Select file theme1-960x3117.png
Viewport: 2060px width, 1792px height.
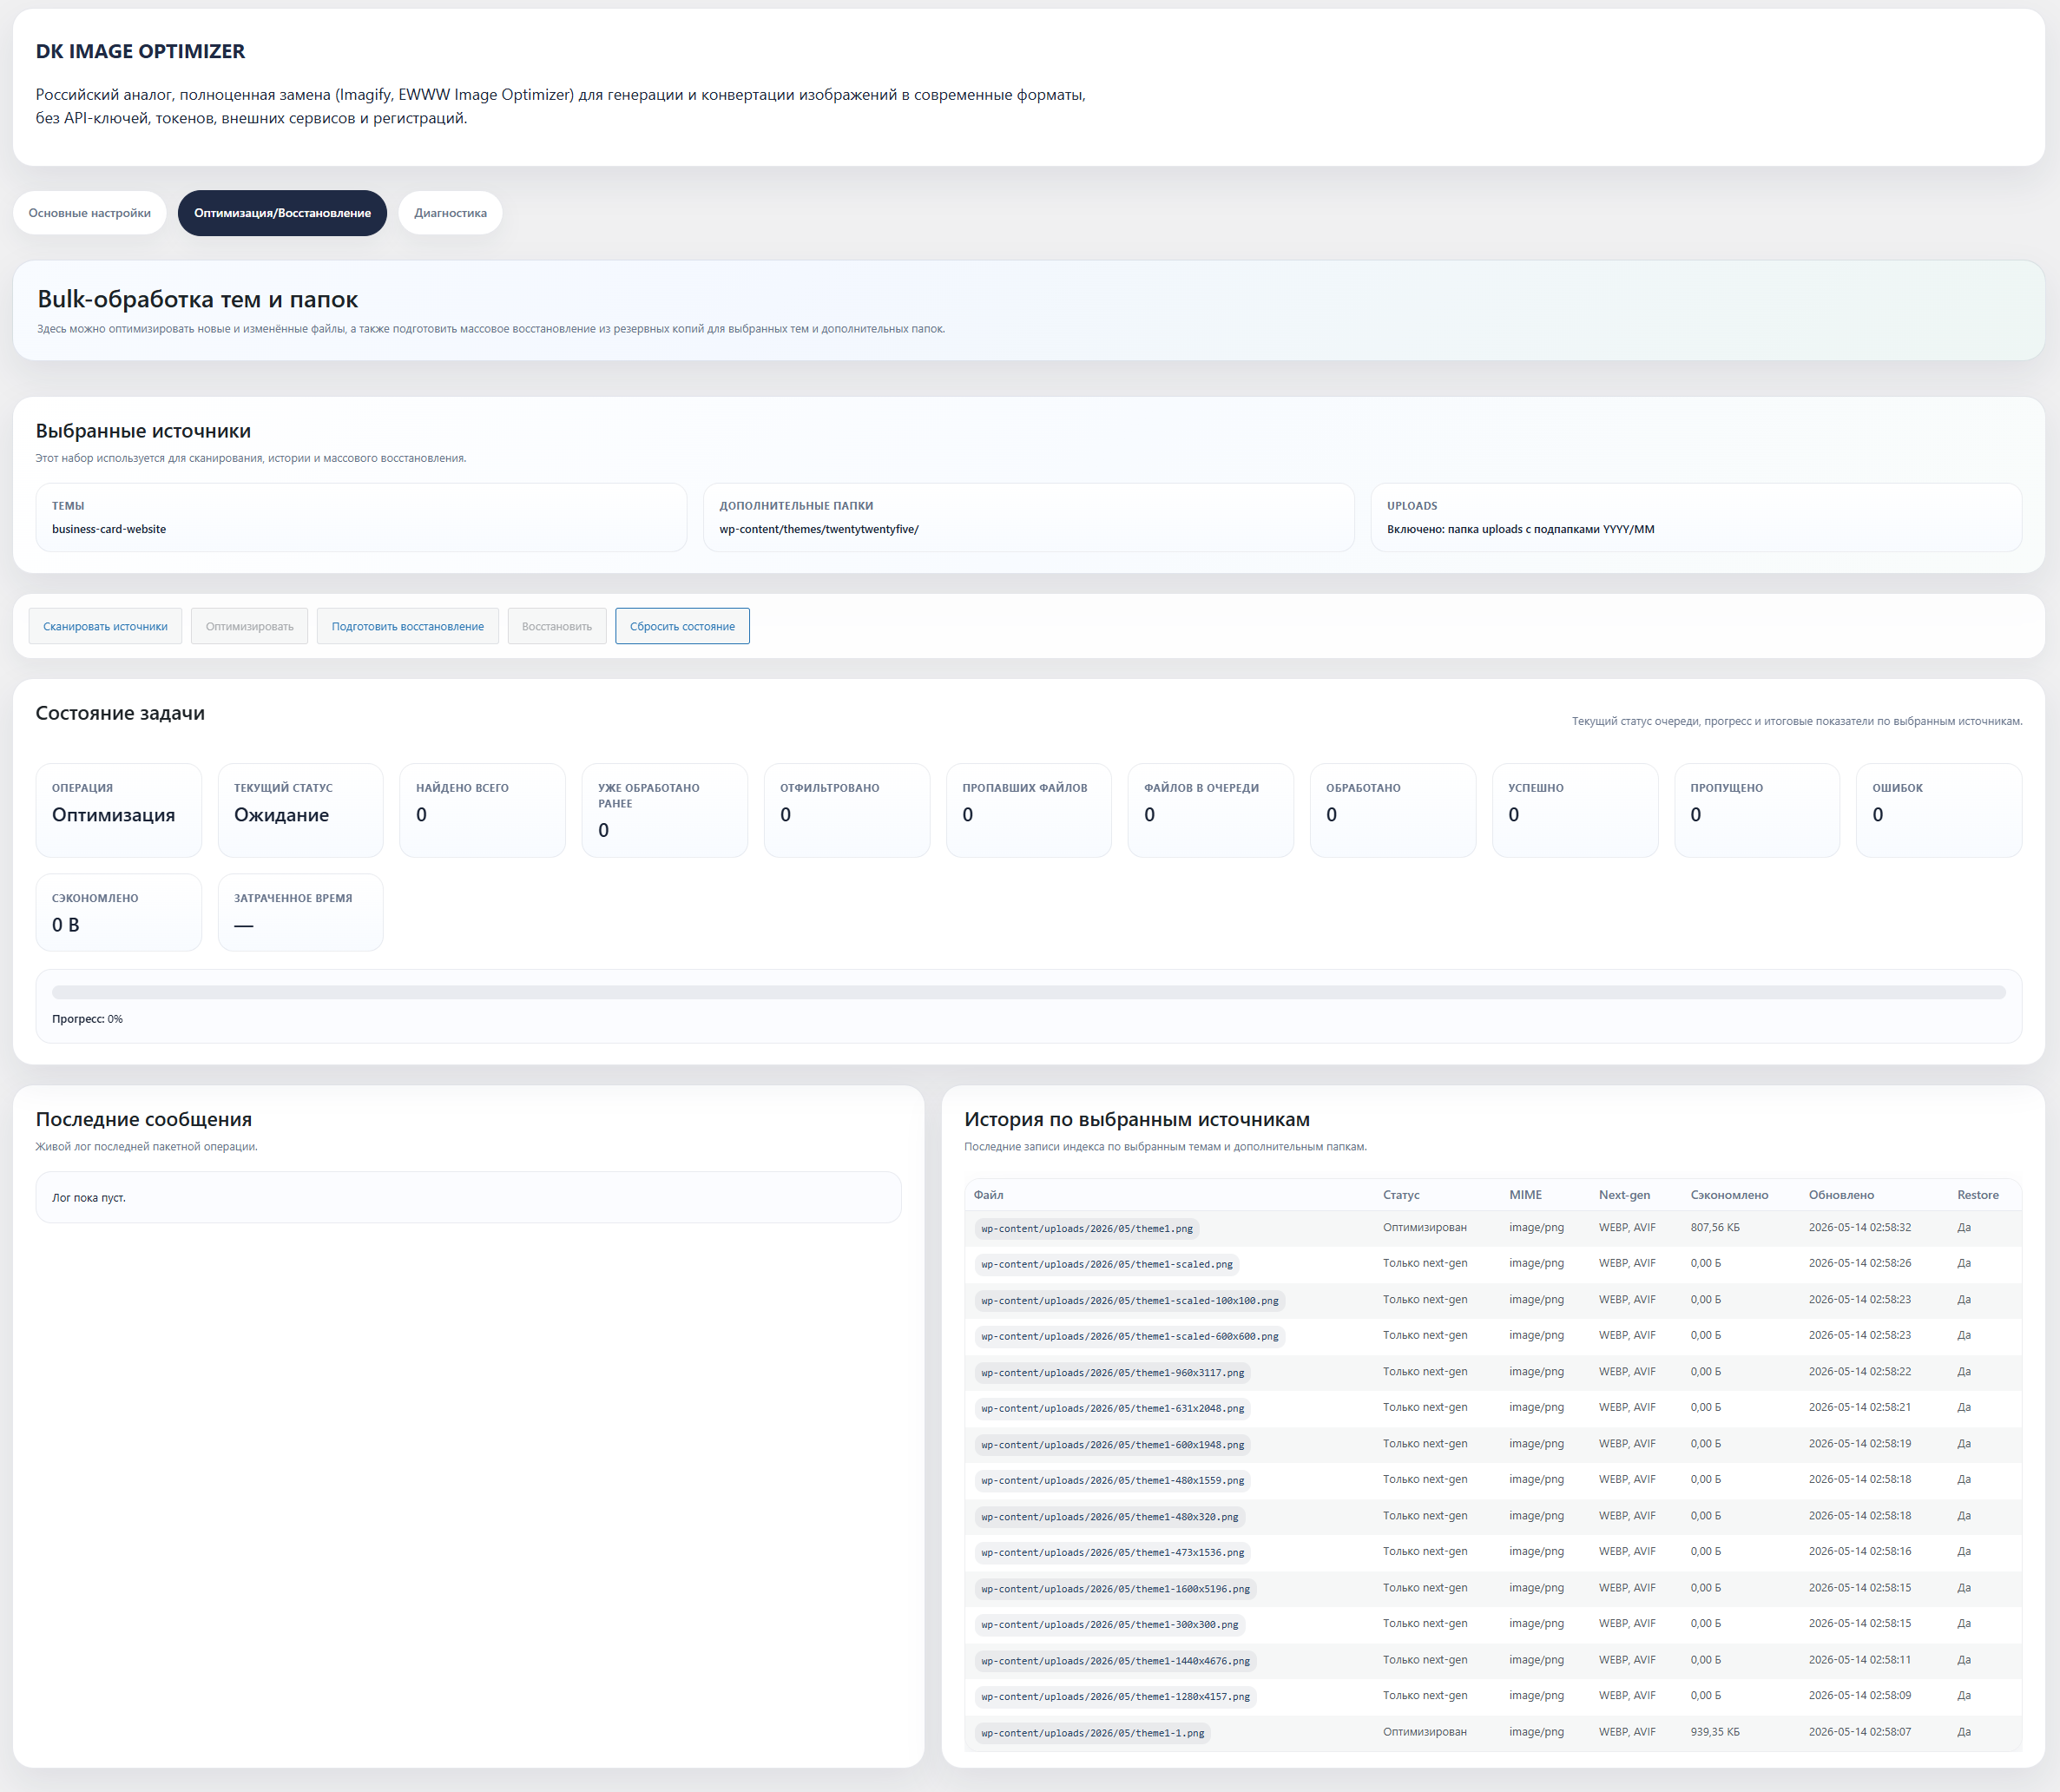pyautogui.click(x=1113, y=1372)
